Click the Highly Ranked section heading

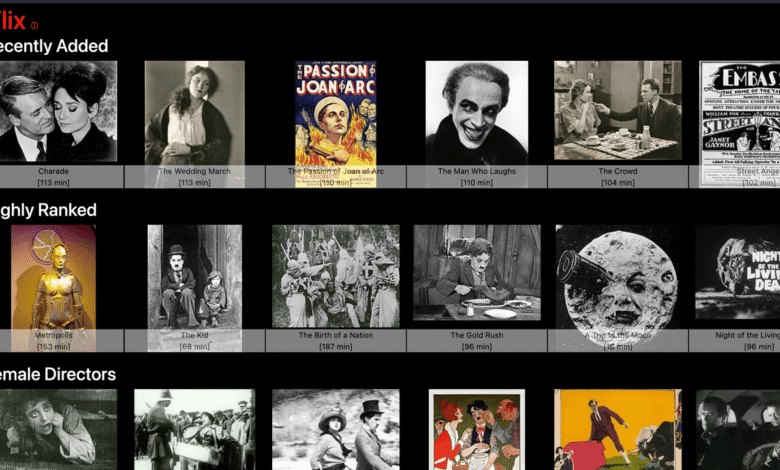(x=47, y=210)
